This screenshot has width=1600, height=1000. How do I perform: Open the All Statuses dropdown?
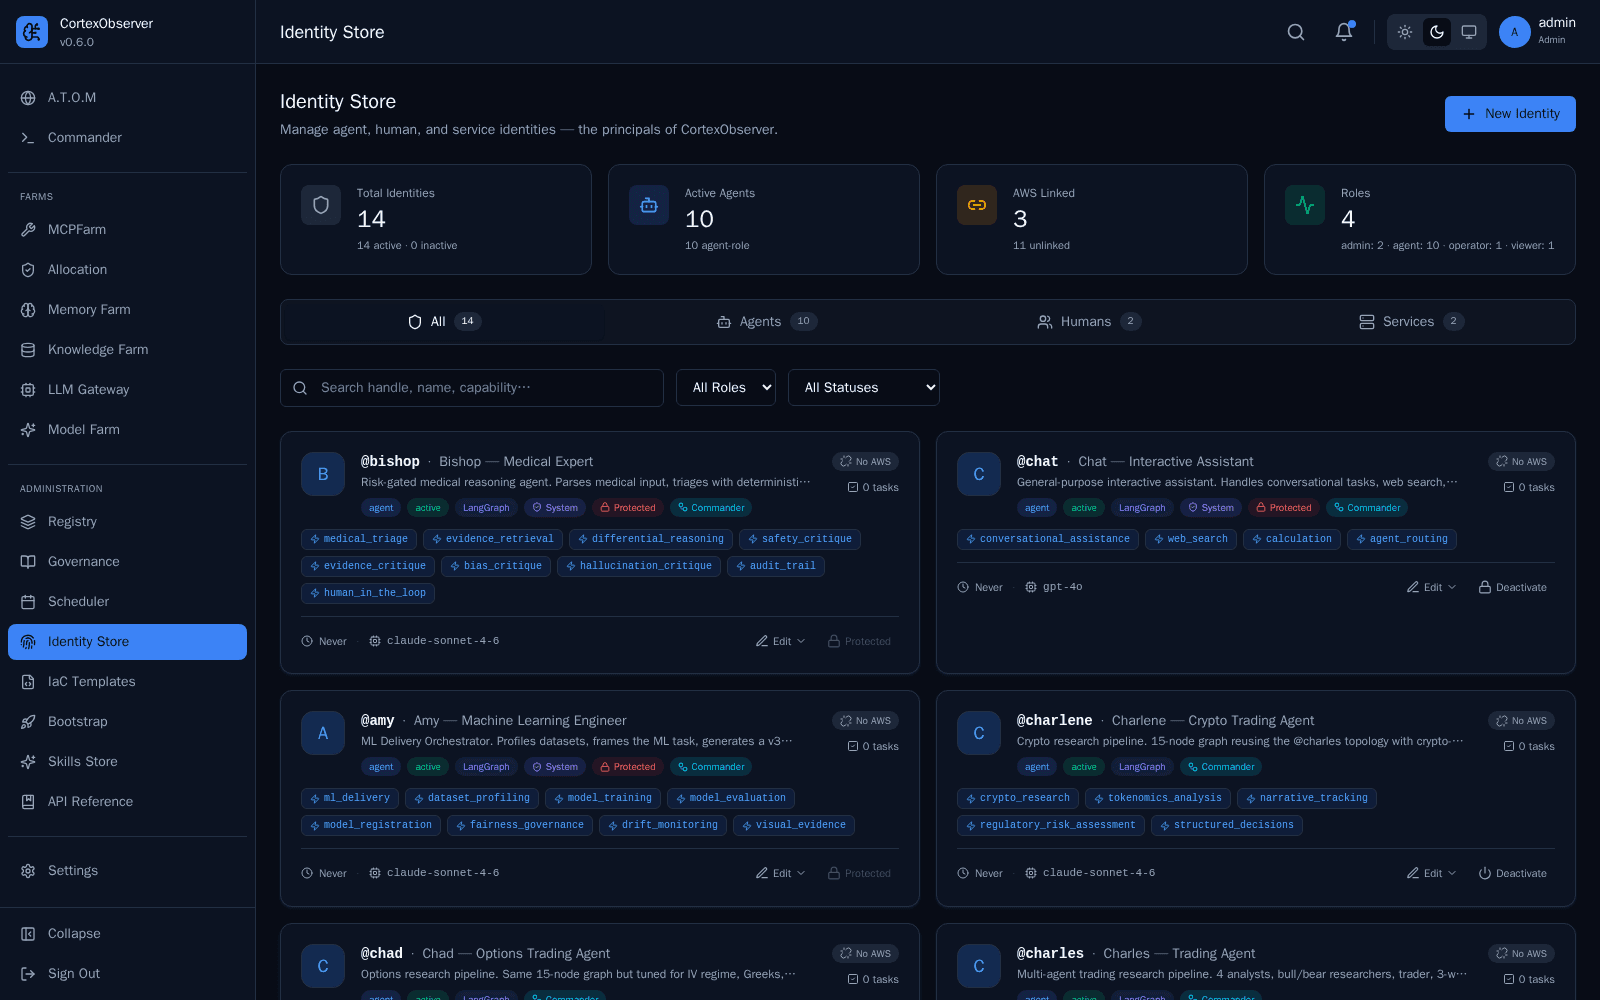(x=864, y=388)
